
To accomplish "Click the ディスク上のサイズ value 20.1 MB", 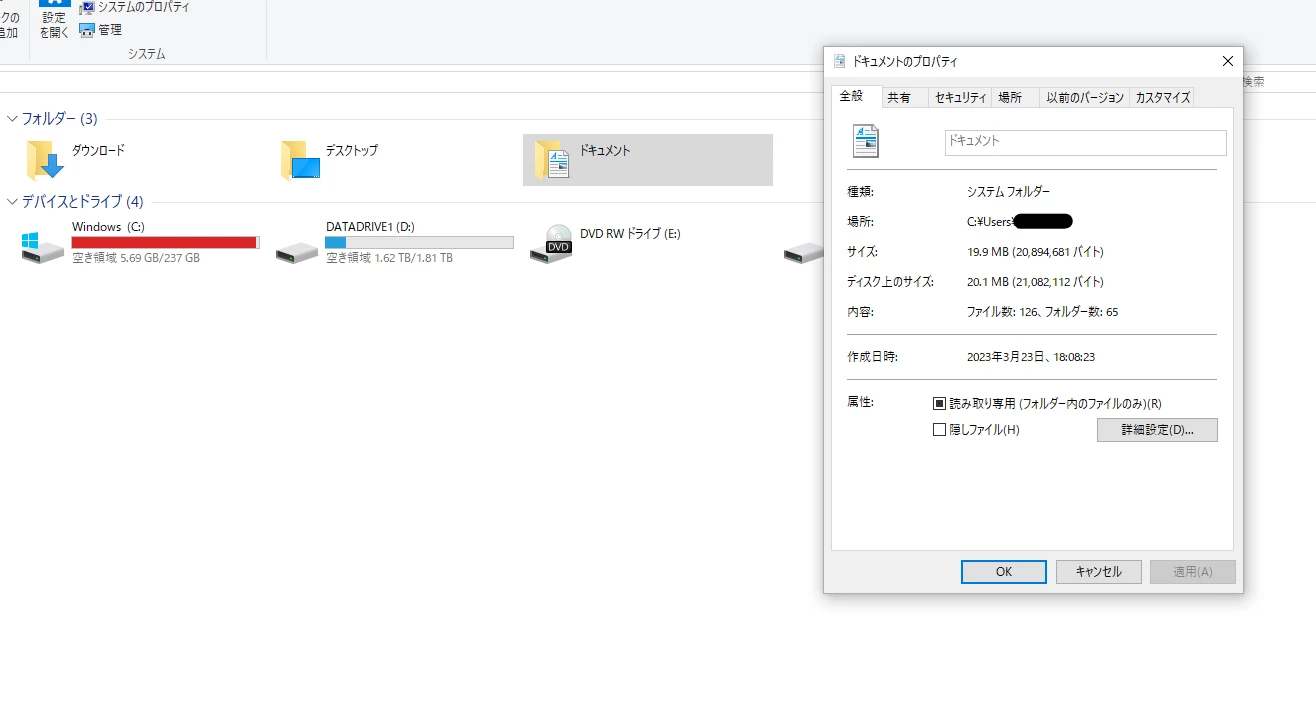I will (x=1035, y=282).
